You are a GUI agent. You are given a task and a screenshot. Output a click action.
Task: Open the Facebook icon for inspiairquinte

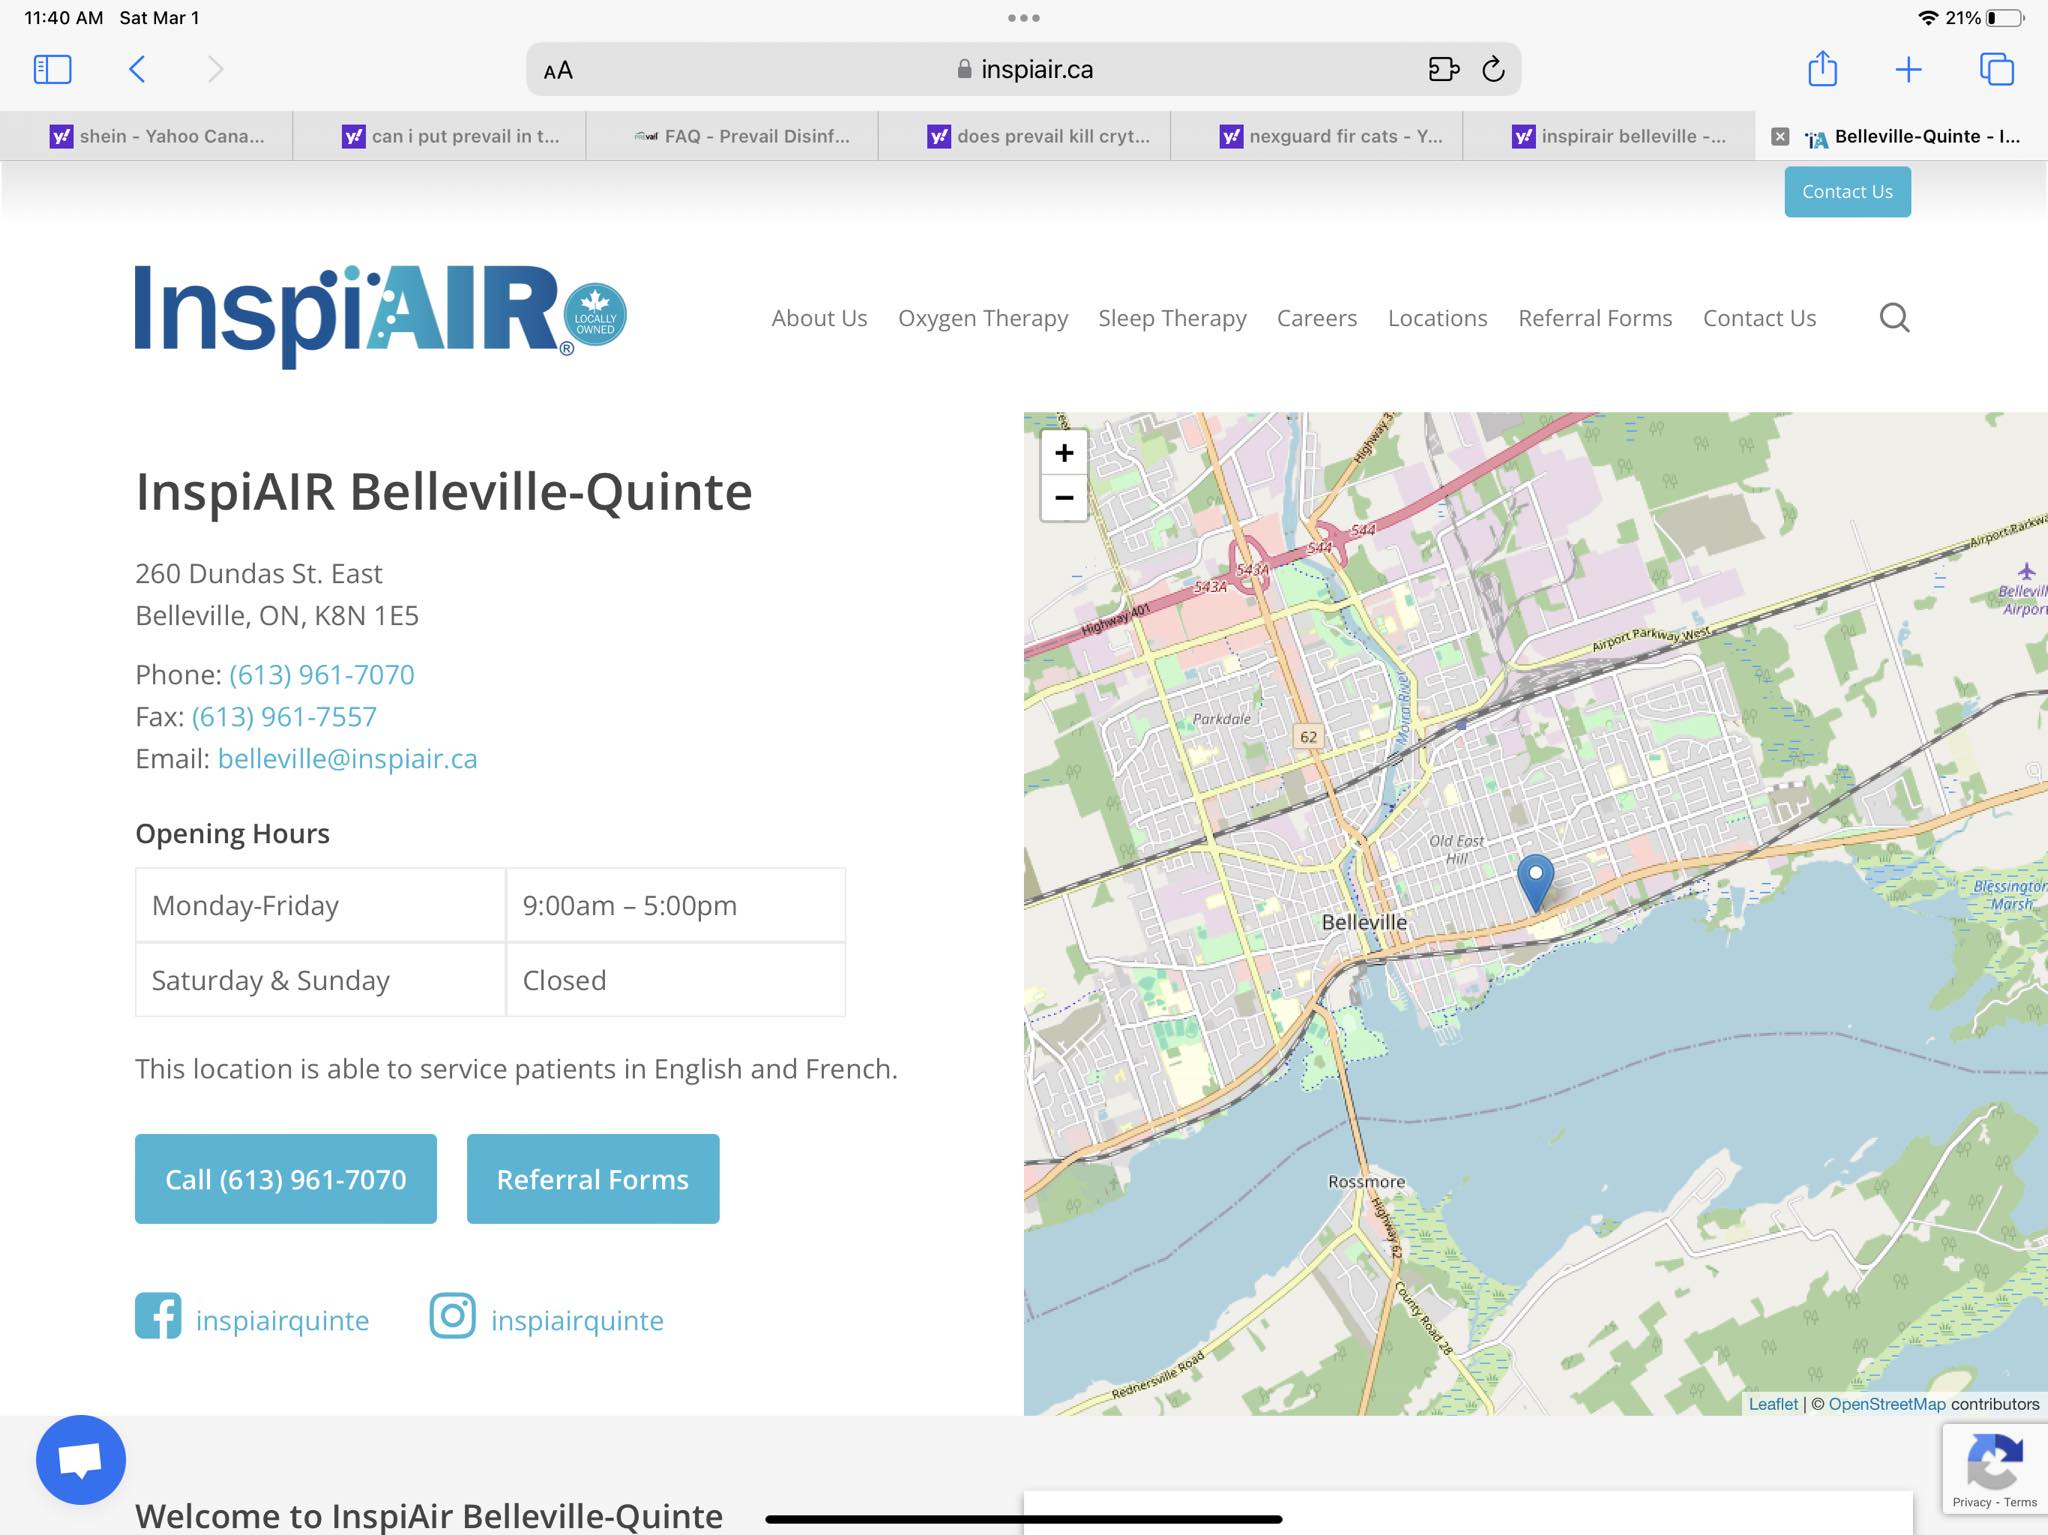pyautogui.click(x=158, y=1316)
